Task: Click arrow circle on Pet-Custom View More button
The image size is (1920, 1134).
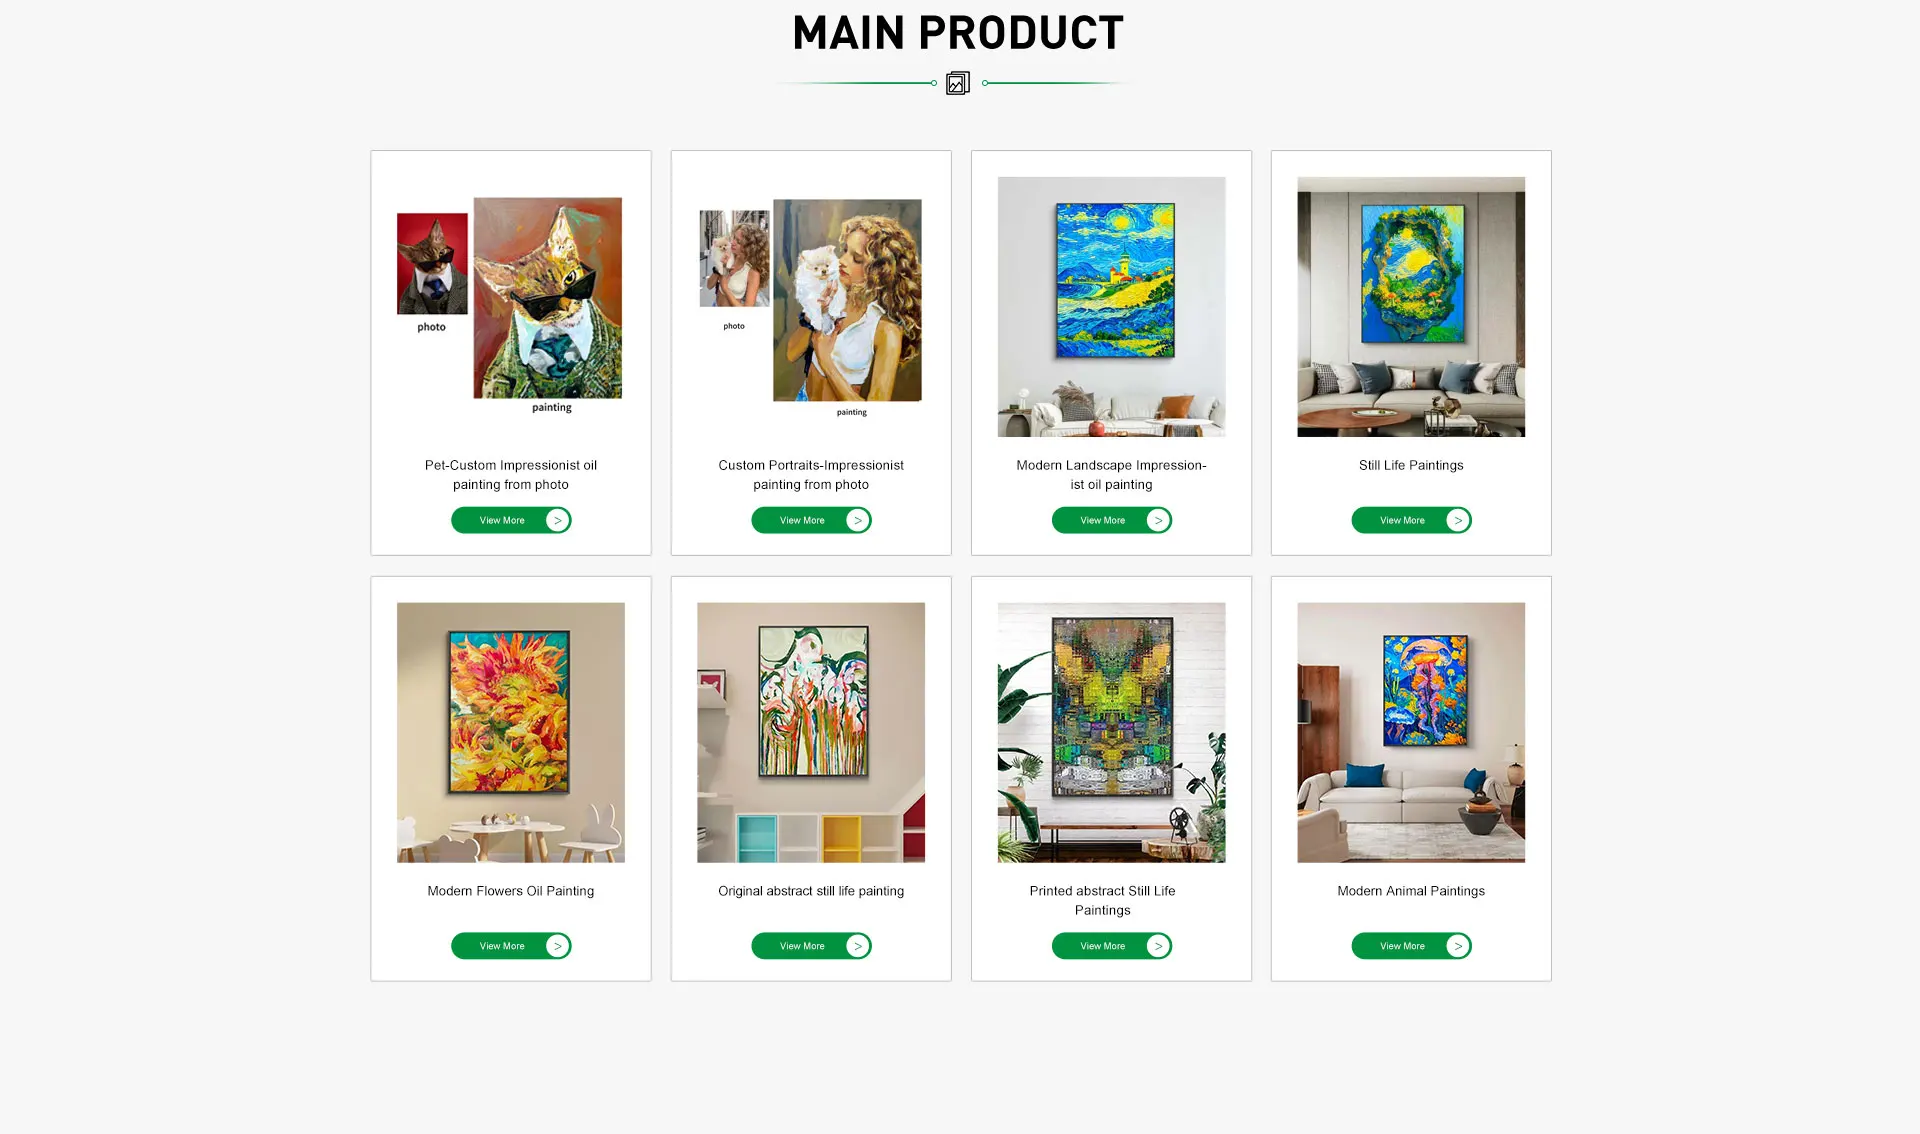Action: point(557,520)
